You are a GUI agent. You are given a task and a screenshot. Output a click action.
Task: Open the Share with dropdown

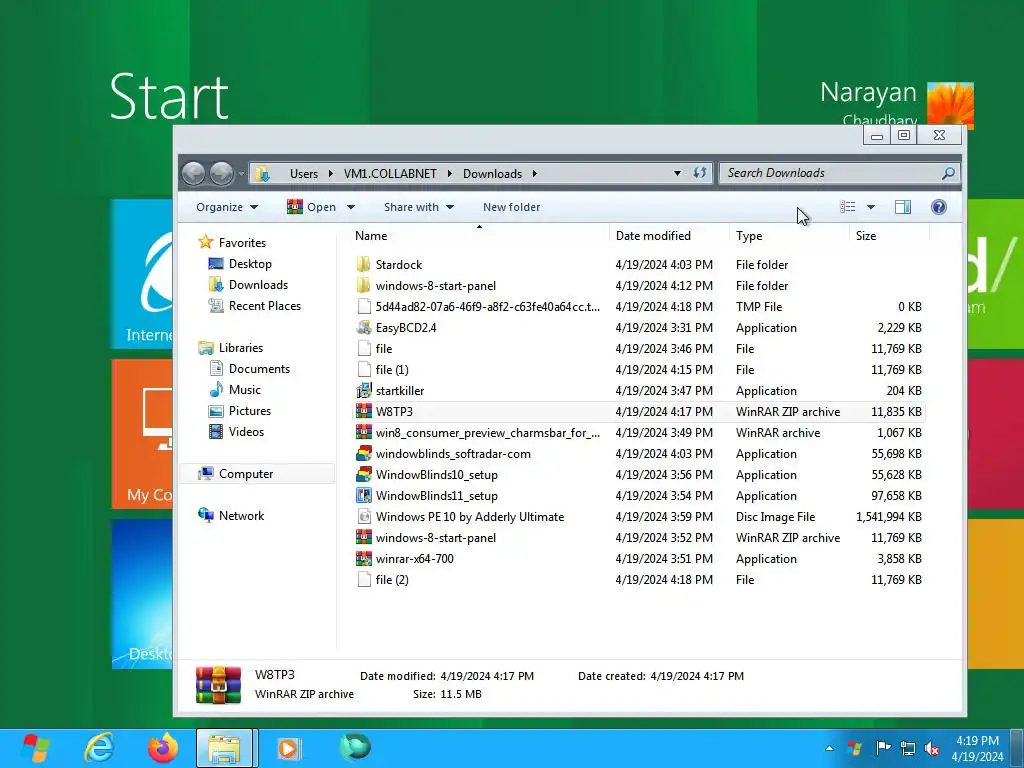point(419,207)
